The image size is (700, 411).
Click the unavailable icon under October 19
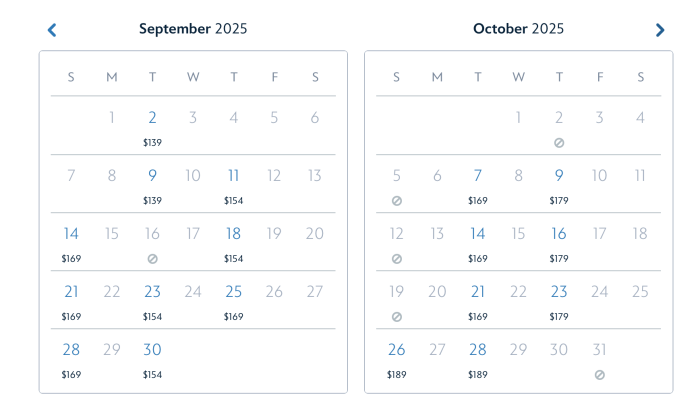397,317
